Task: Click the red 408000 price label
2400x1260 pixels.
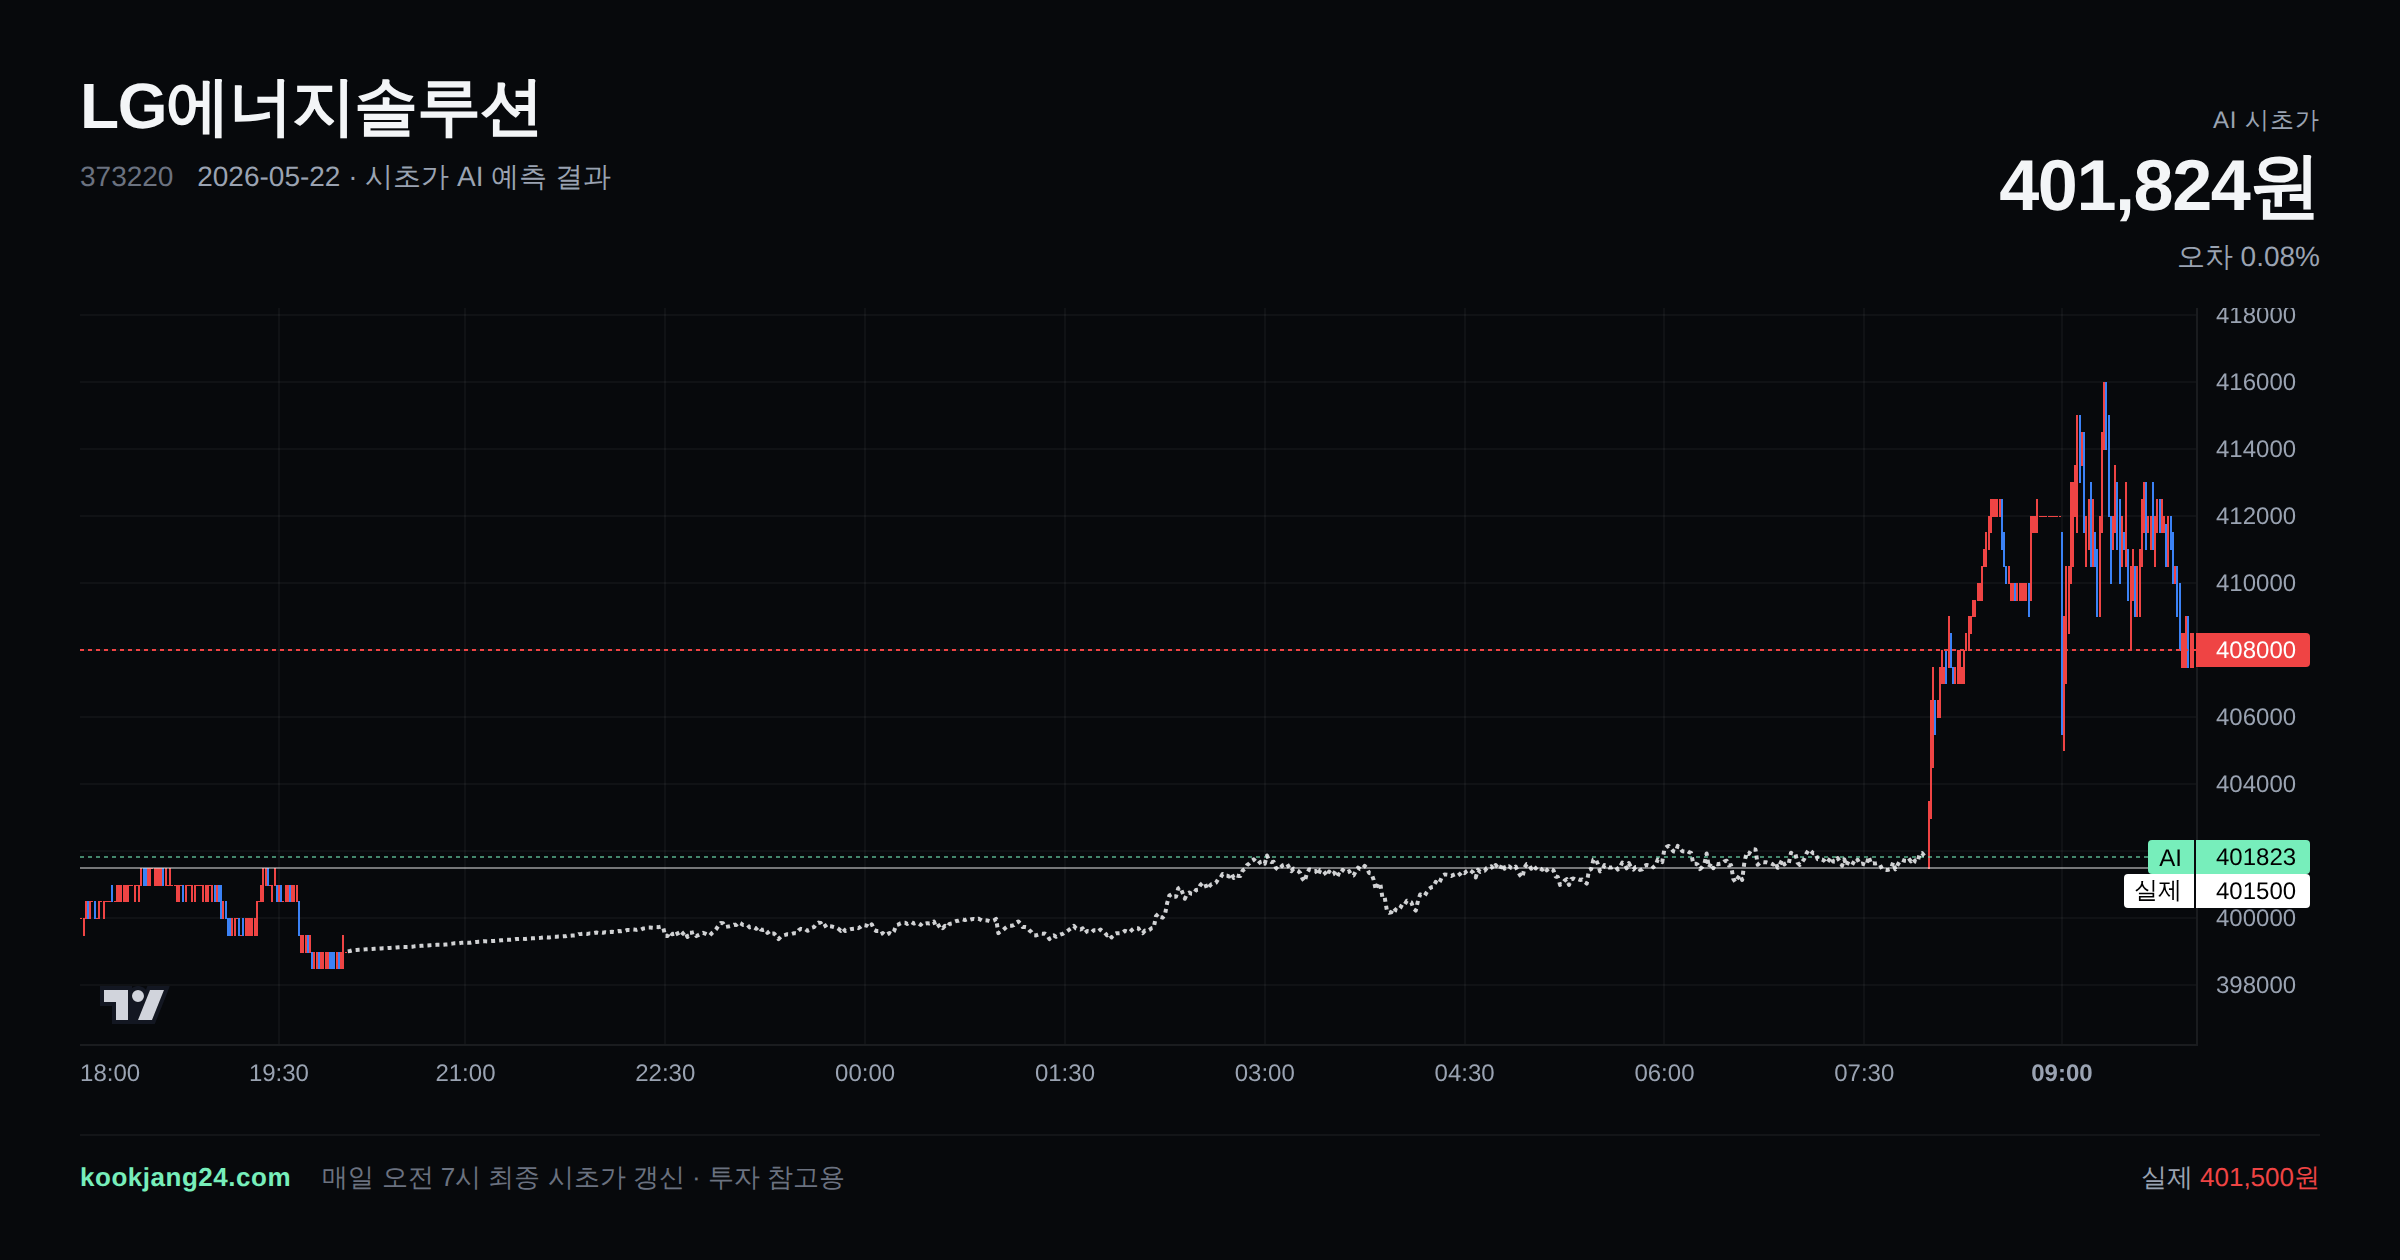Action: tap(2254, 650)
